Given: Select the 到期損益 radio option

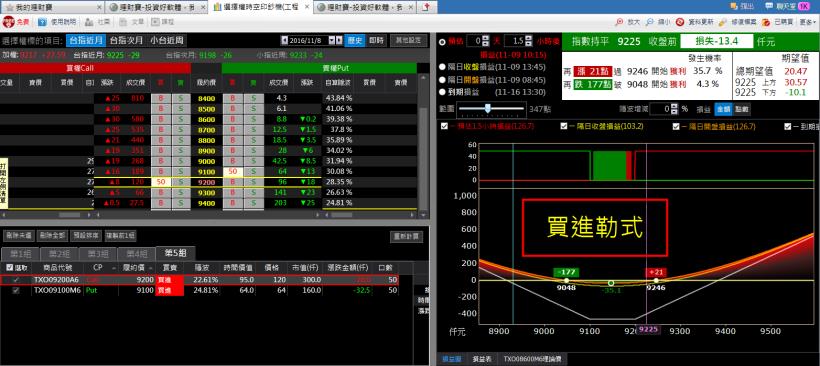Looking at the screenshot, I should 442,92.
